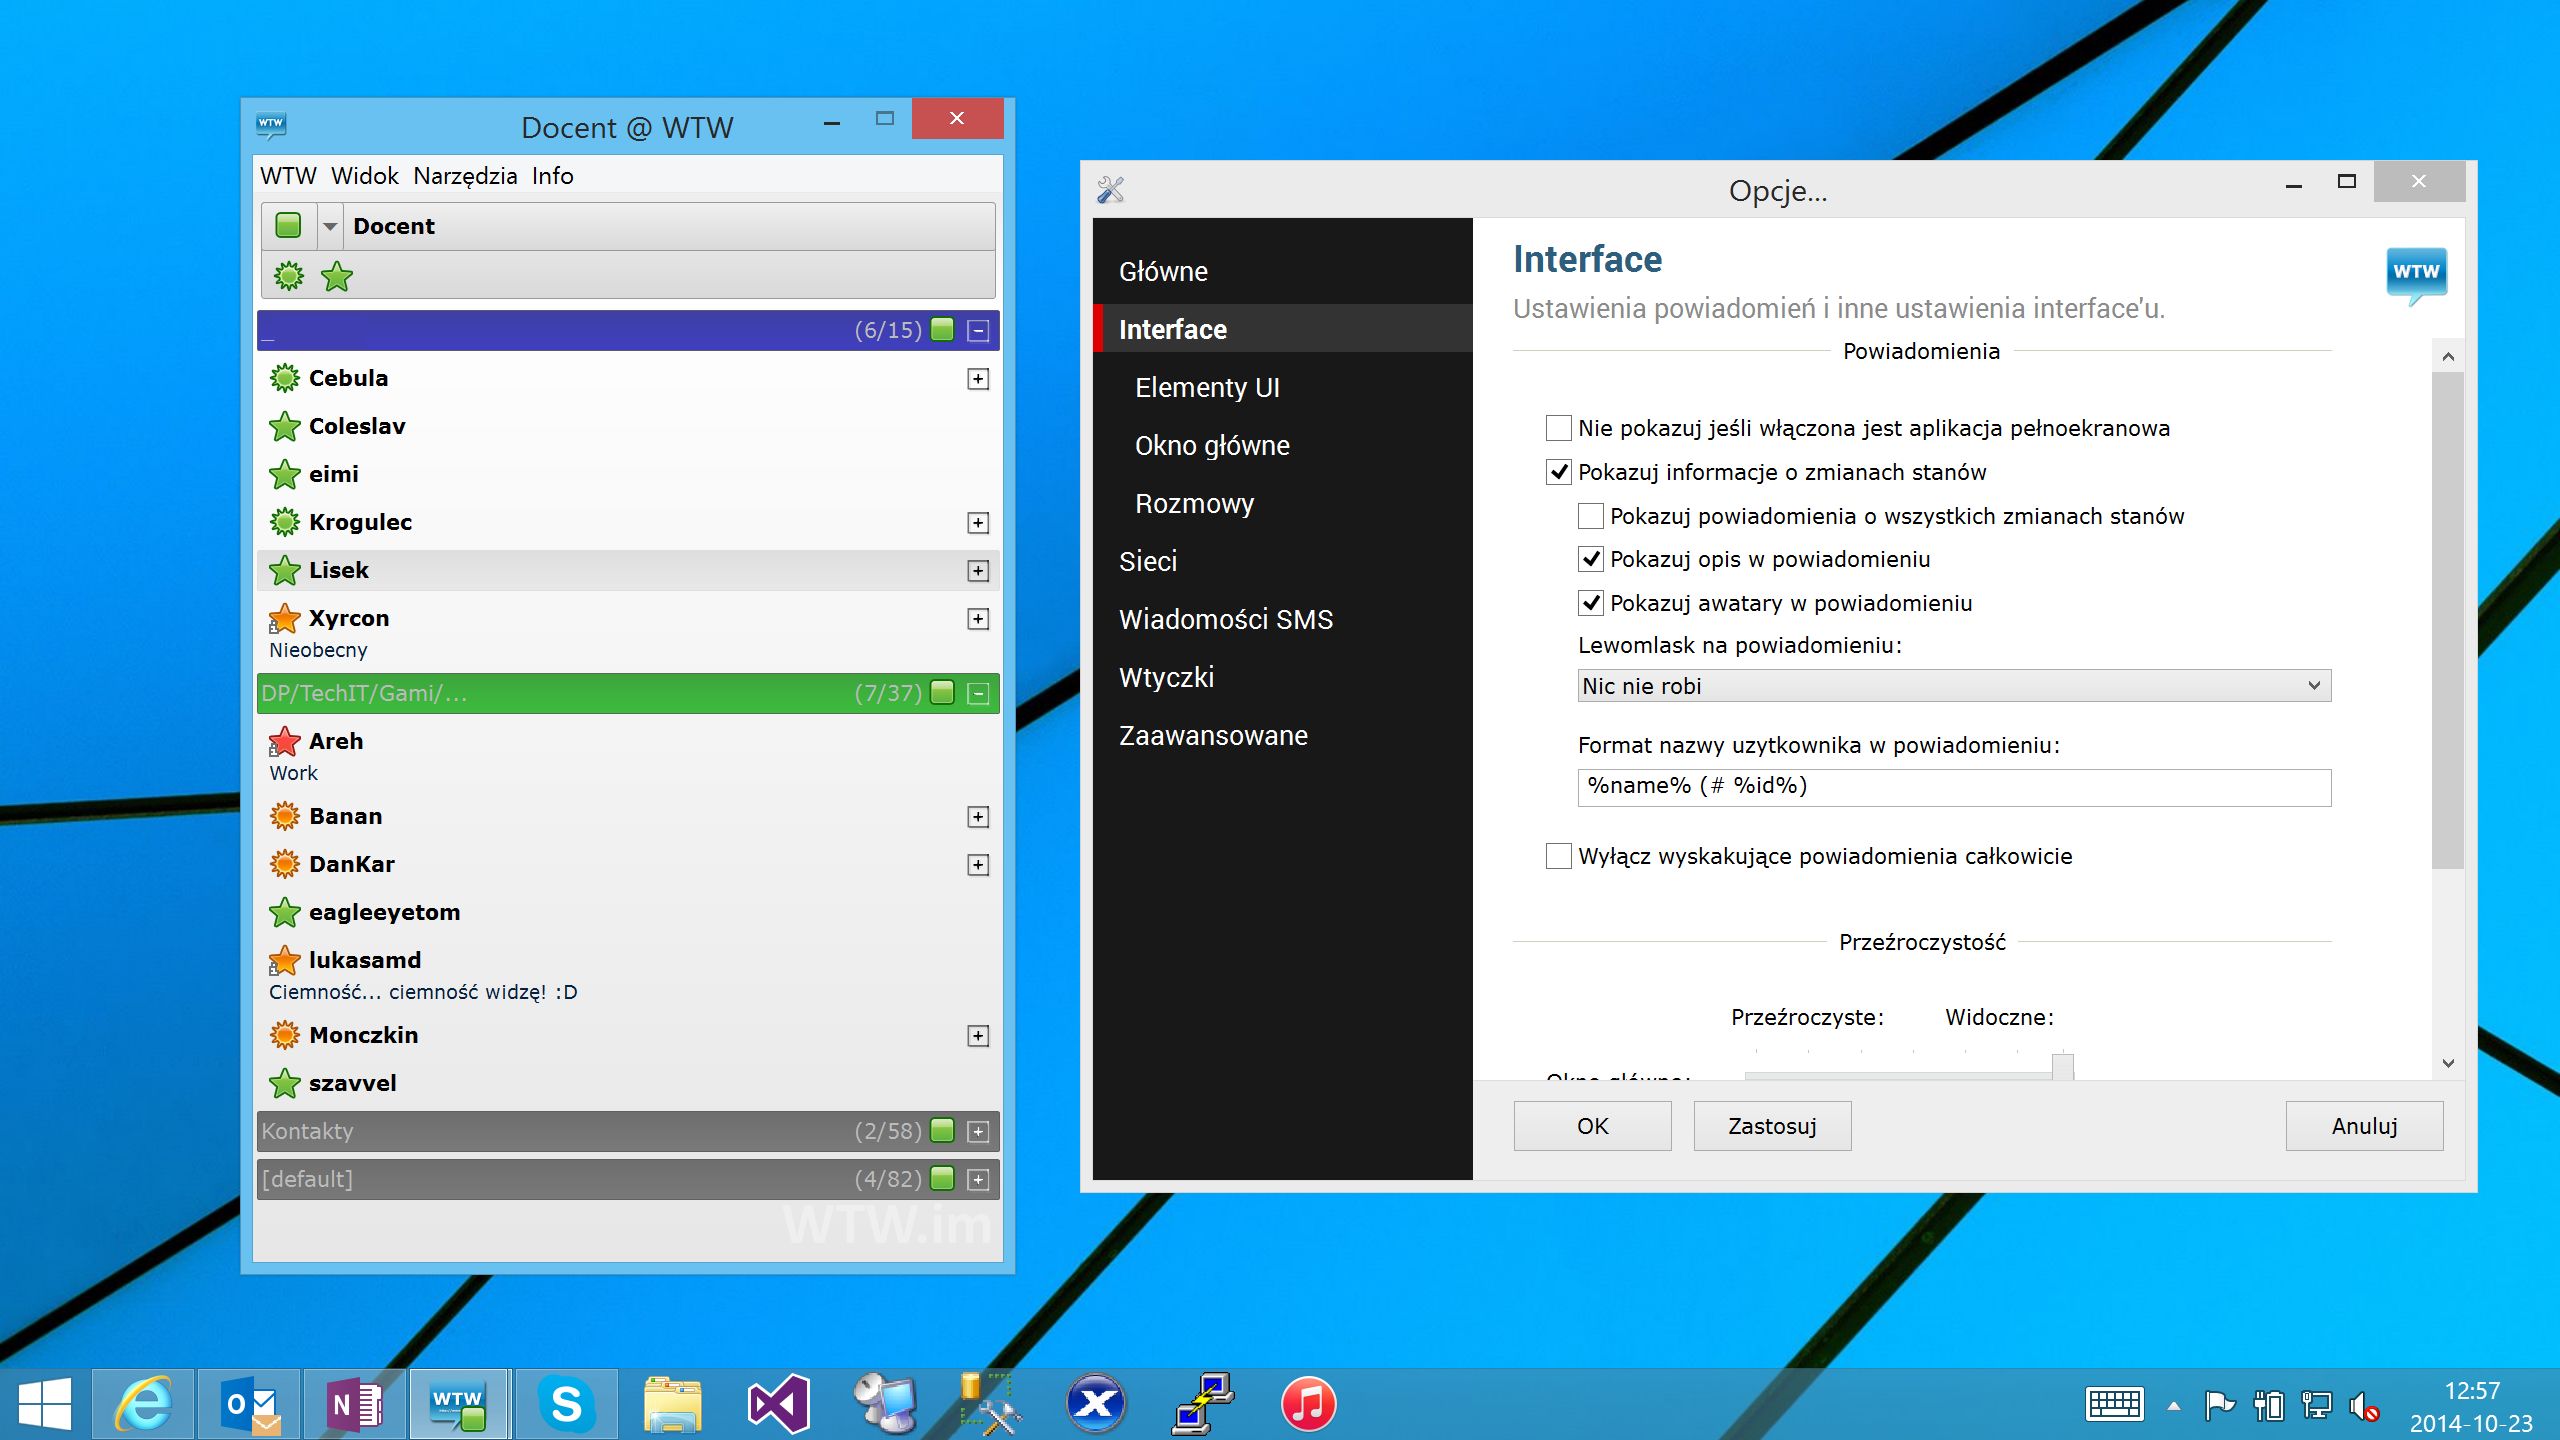2560x1440 pixels.
Task: Open the Lewomlask na powiadomieniu dropdown
Action: tap(1953, 686)
